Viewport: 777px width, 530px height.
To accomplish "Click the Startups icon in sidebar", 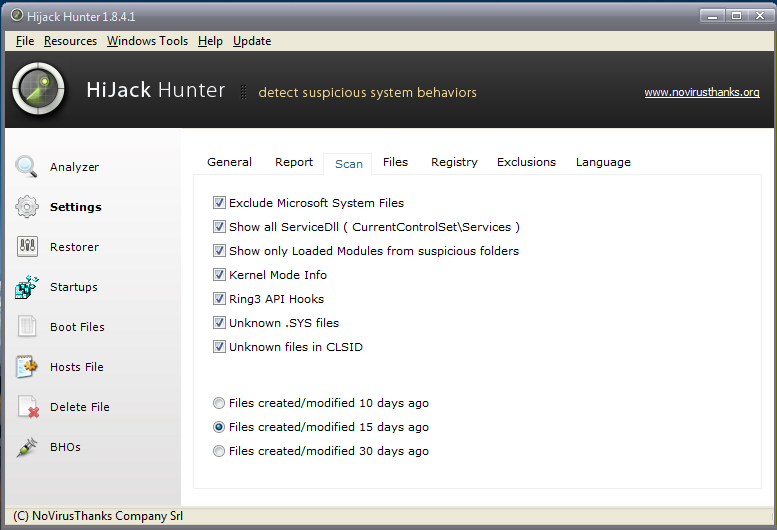I will click(27, 287).
